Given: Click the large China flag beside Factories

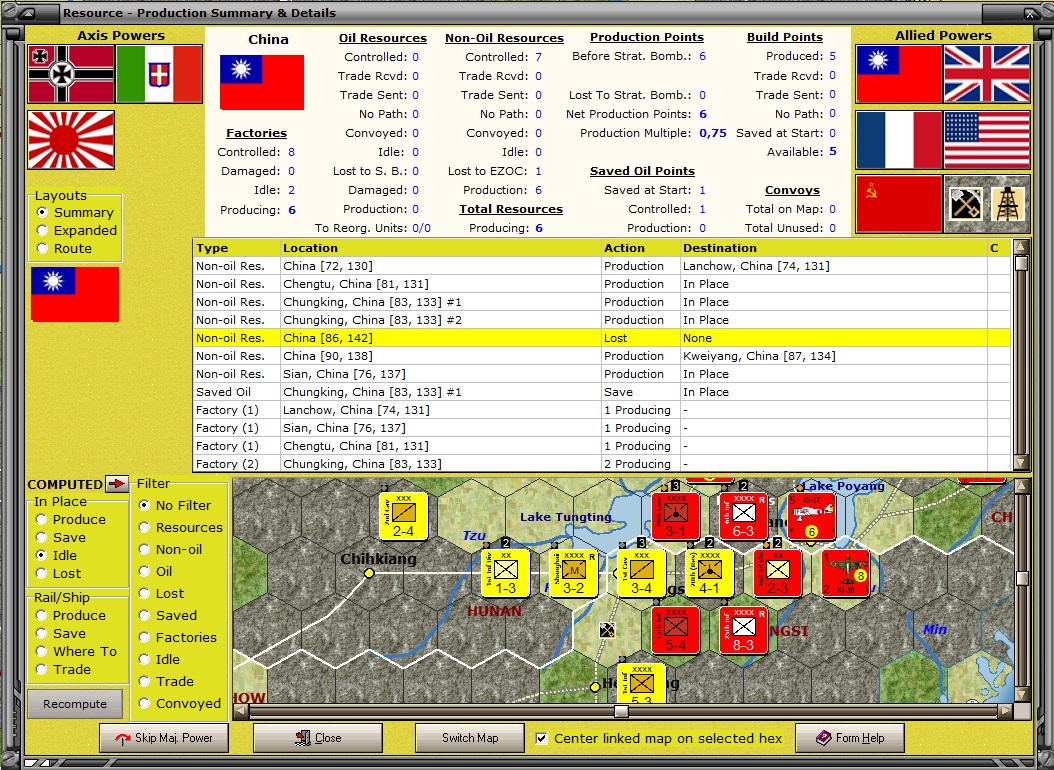Looking at the screenshot, I should 262,82.
